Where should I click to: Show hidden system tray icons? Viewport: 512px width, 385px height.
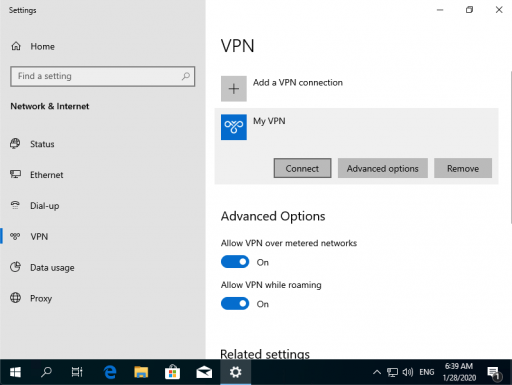(x=377, y=372)
